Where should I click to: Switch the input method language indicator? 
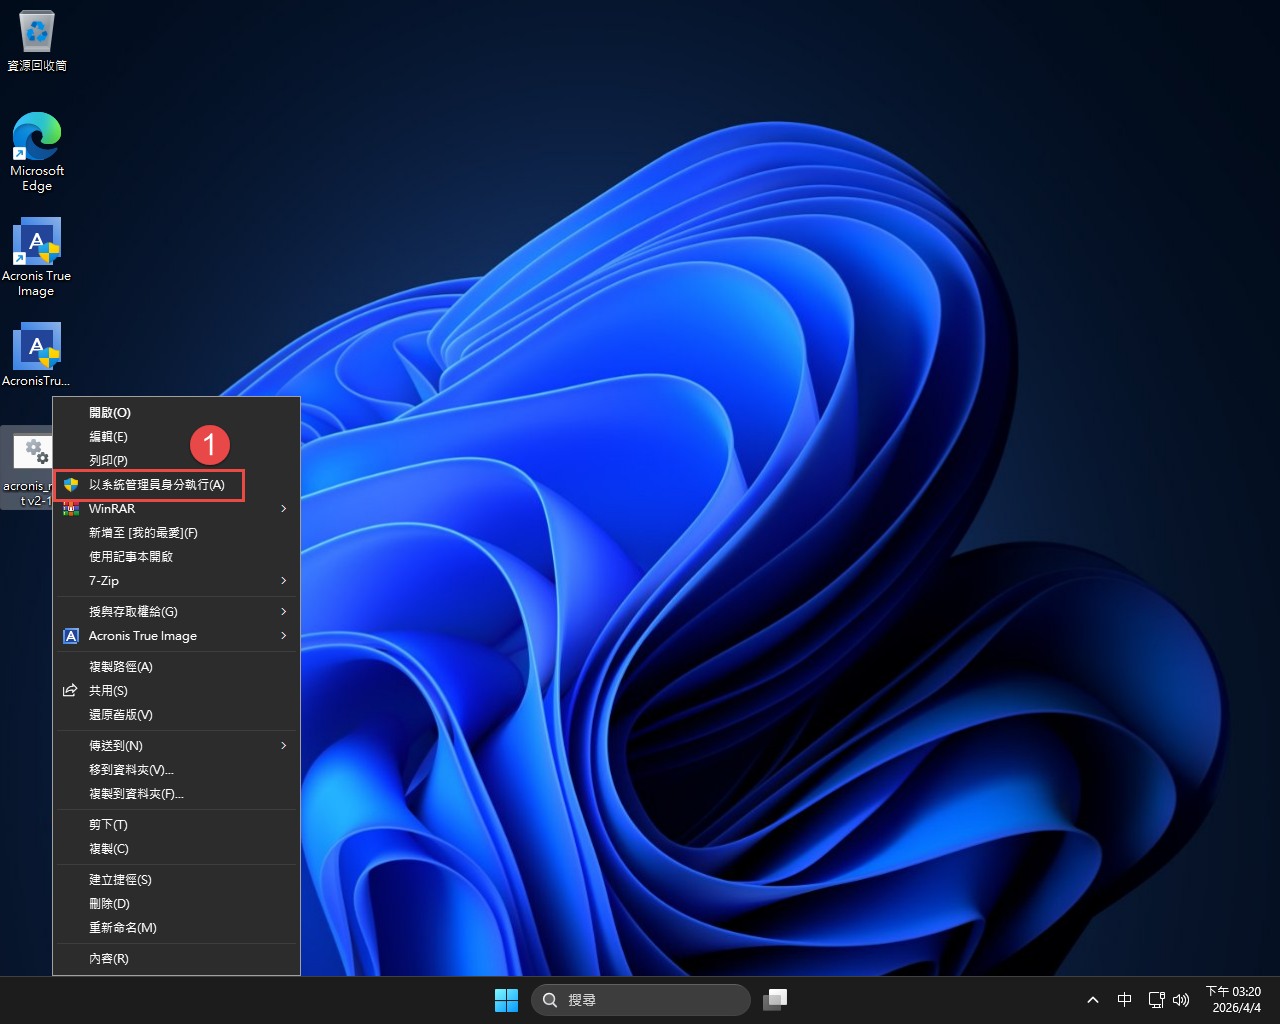coord(1124,1000)
